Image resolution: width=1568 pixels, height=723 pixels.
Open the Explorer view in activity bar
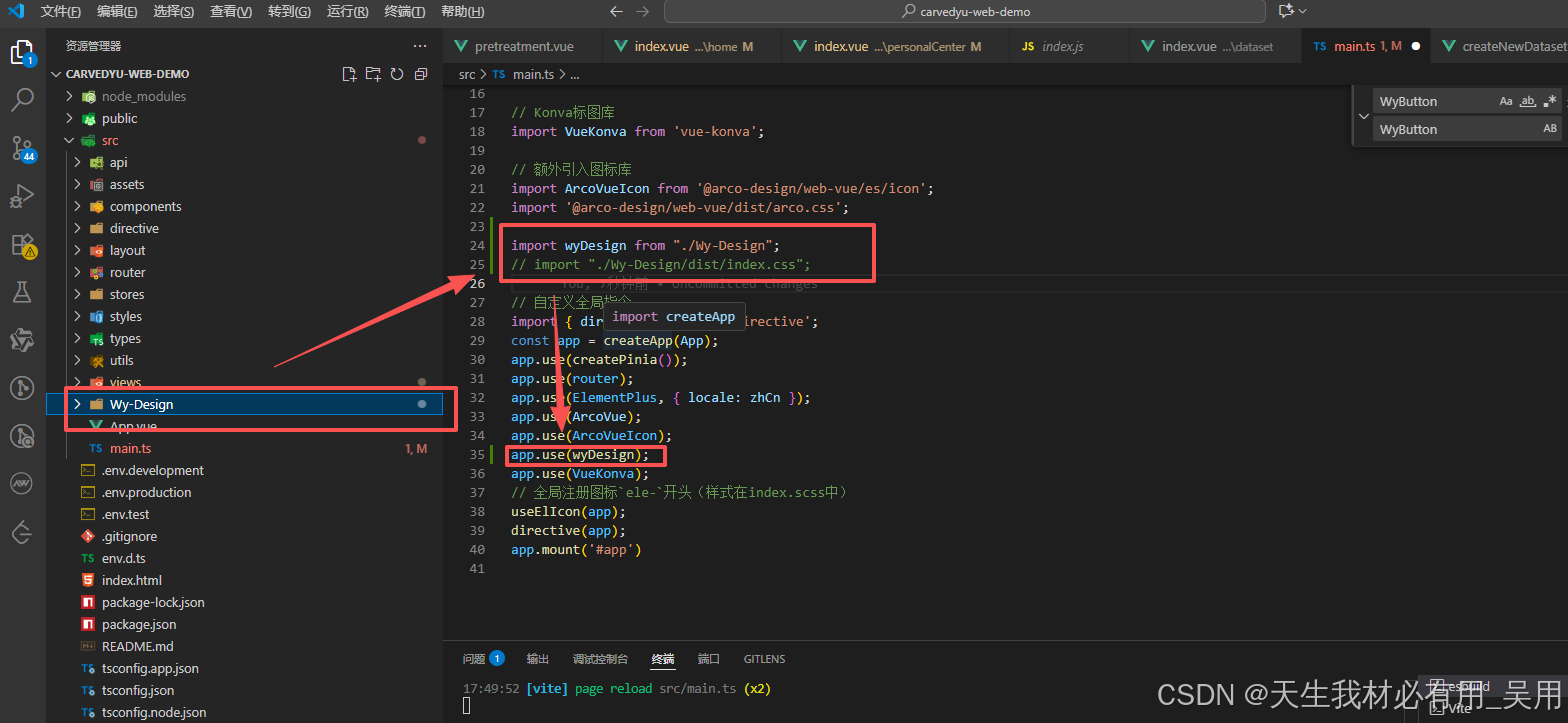[22, 52]
